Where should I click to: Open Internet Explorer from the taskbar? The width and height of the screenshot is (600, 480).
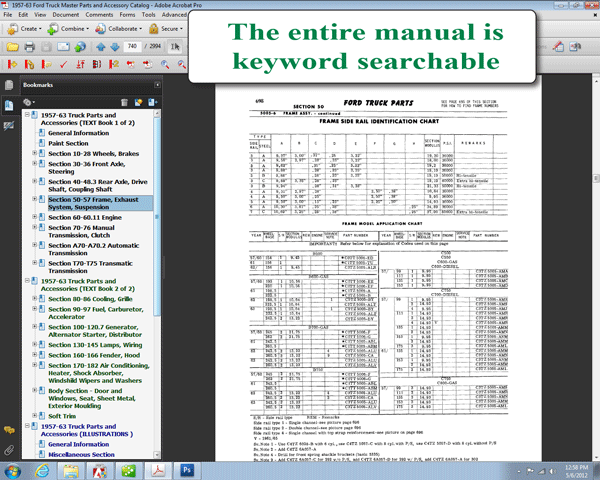(42, 471)
